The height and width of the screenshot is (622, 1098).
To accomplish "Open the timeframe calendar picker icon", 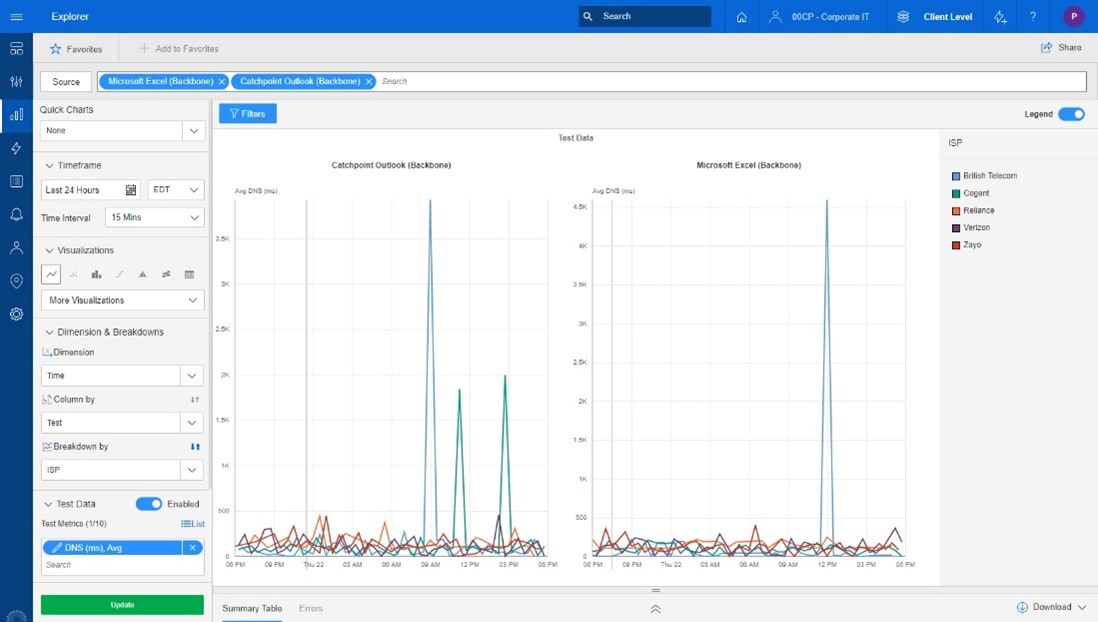I will pyautogui.click(x=130, y=190).
